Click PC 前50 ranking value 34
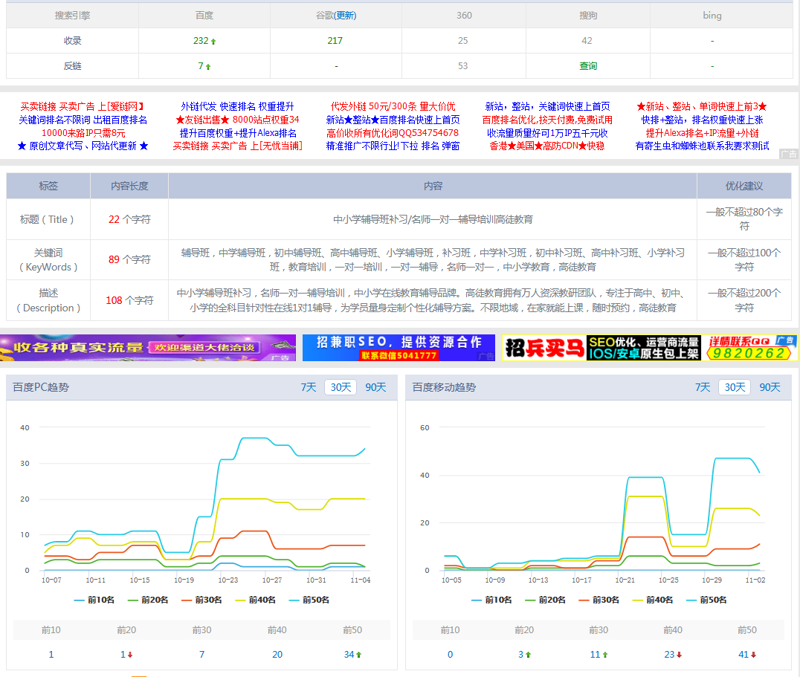 (349, 655)
